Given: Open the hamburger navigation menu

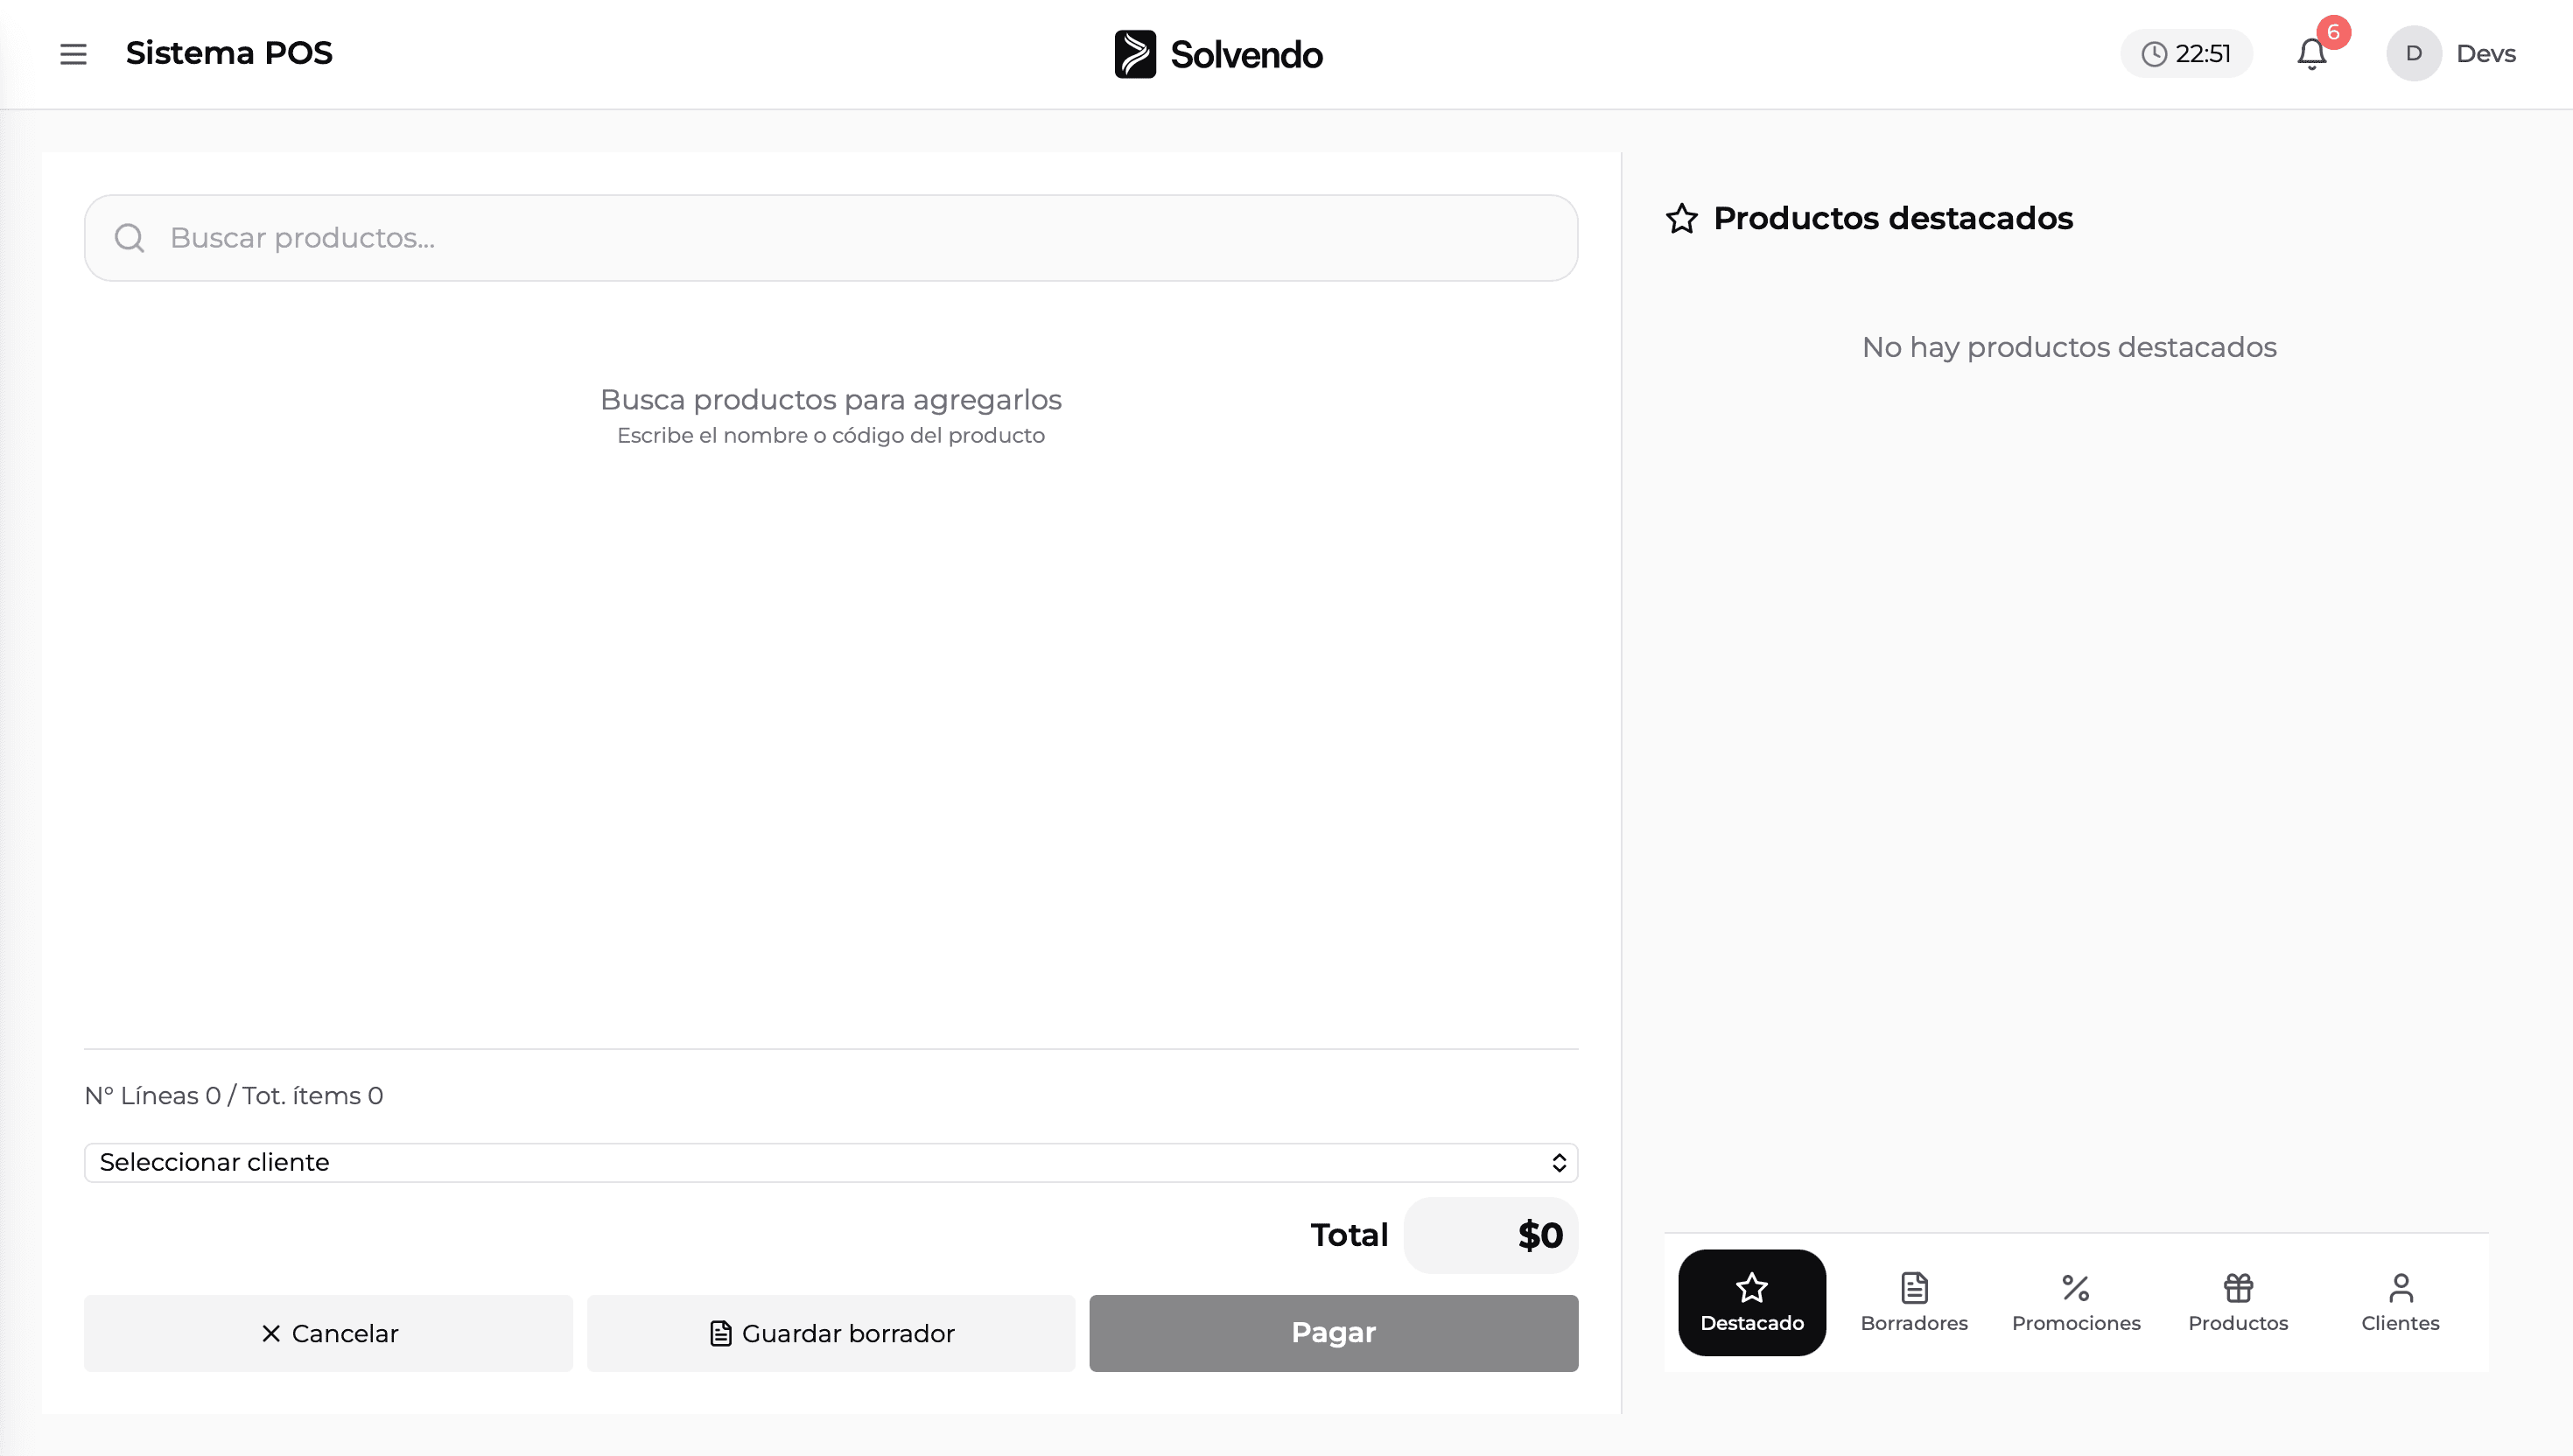Looking at the screenshot, I should (x=73, y=54).
